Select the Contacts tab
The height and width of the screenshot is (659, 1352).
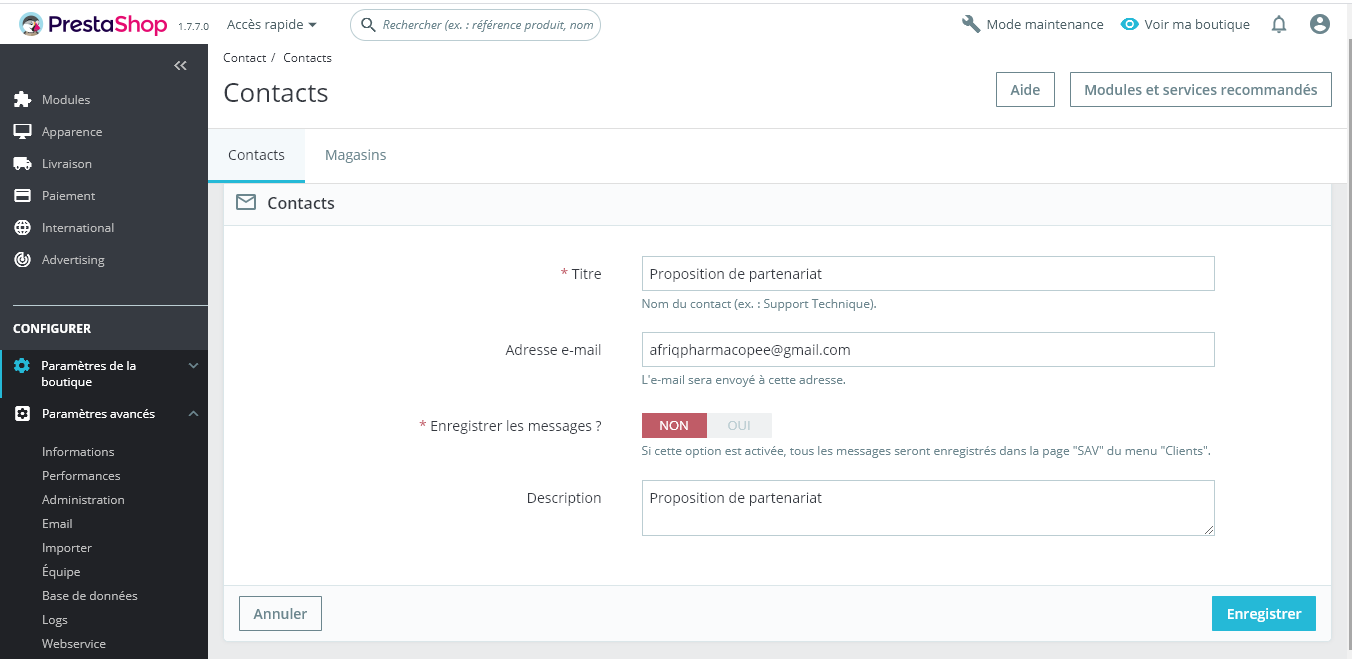click(x=256, y=155)
